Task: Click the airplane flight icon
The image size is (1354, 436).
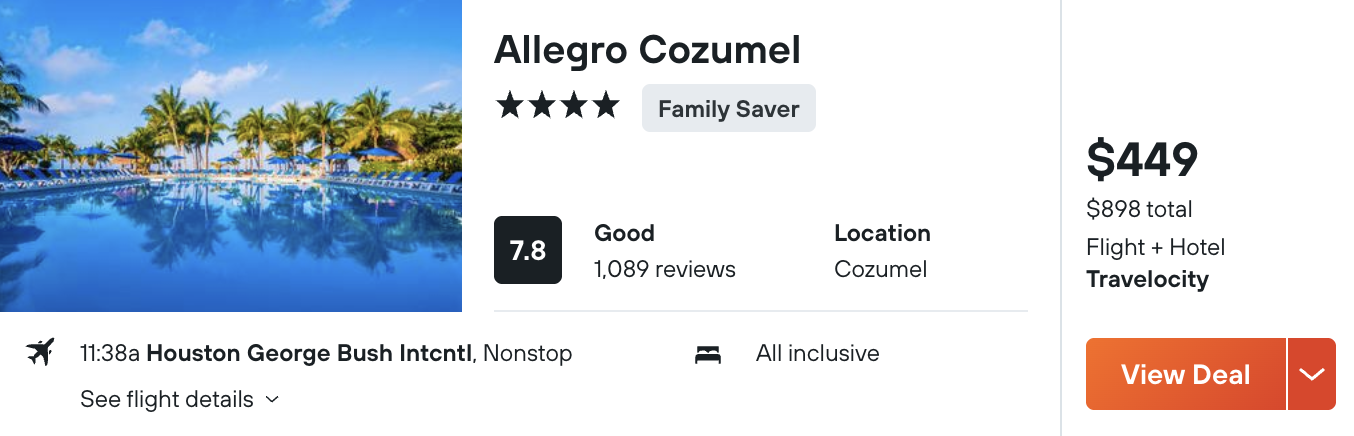Action: 40,353
